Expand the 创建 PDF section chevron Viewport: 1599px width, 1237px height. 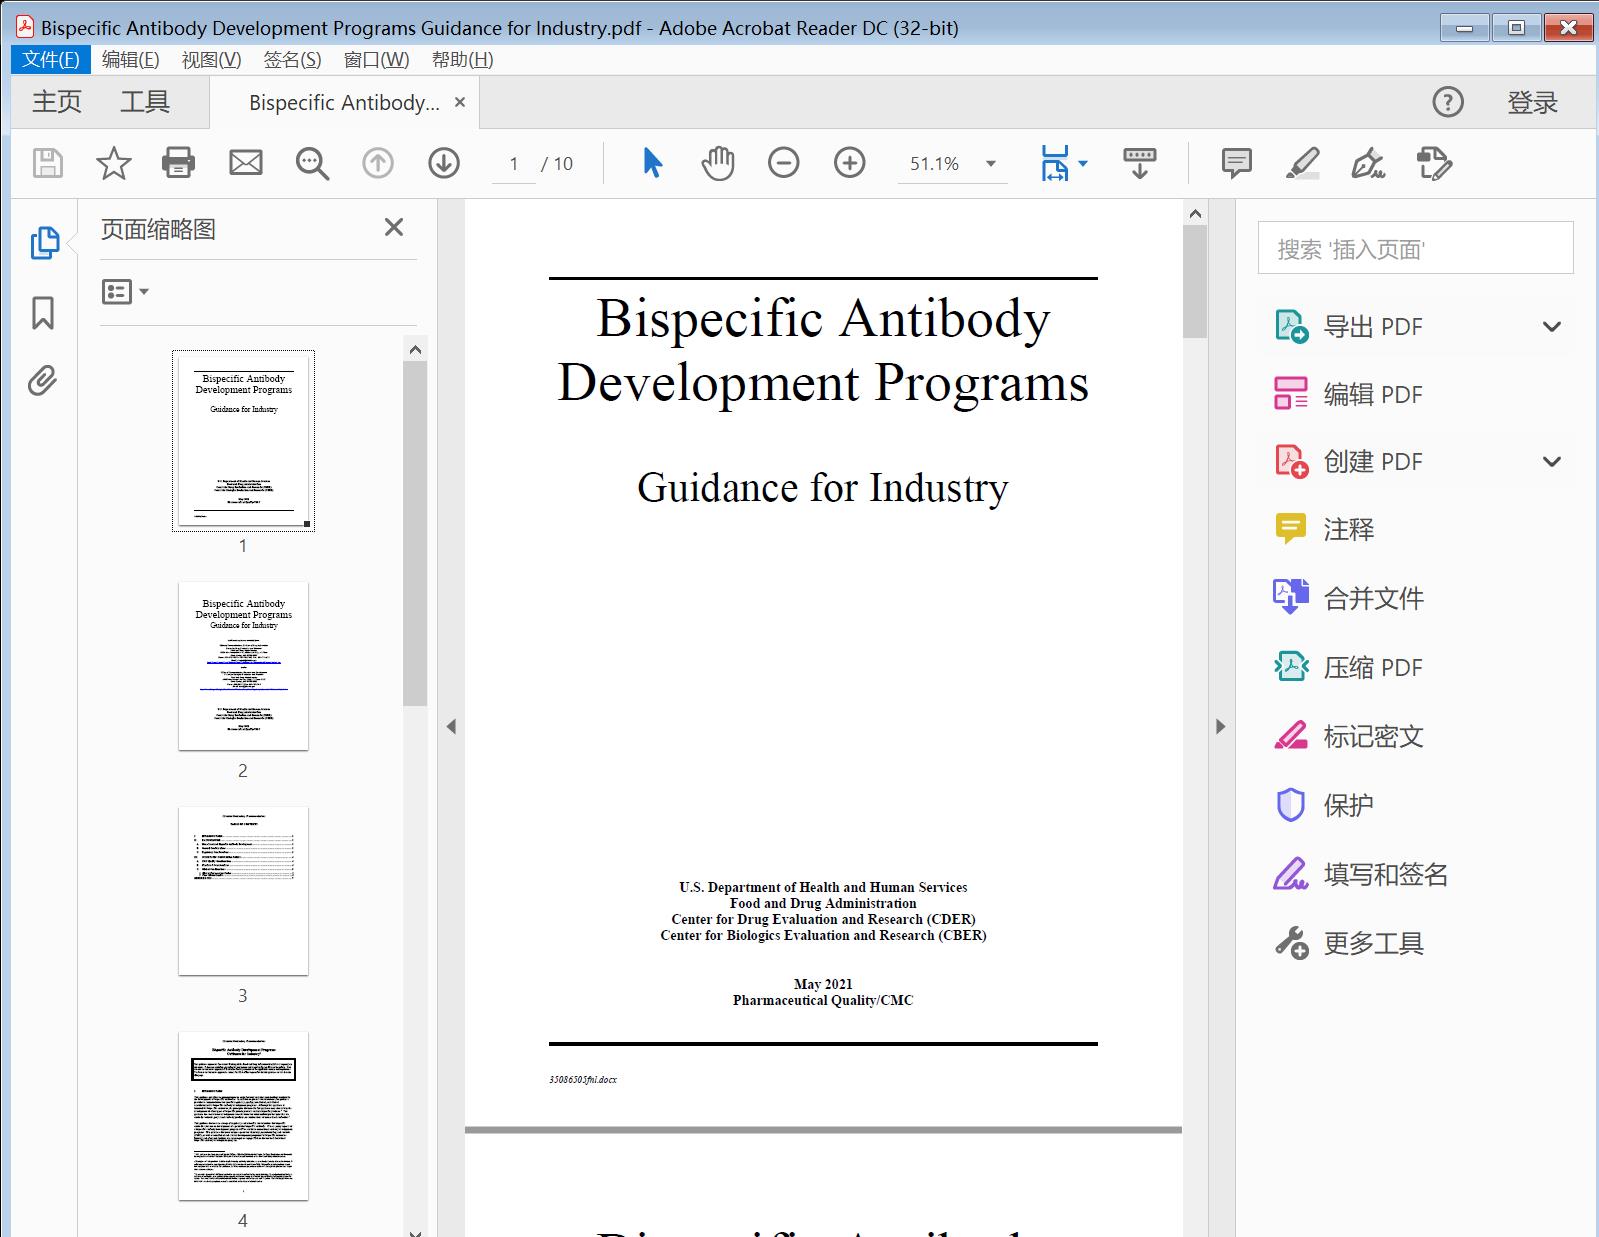tap(1552, 462)
